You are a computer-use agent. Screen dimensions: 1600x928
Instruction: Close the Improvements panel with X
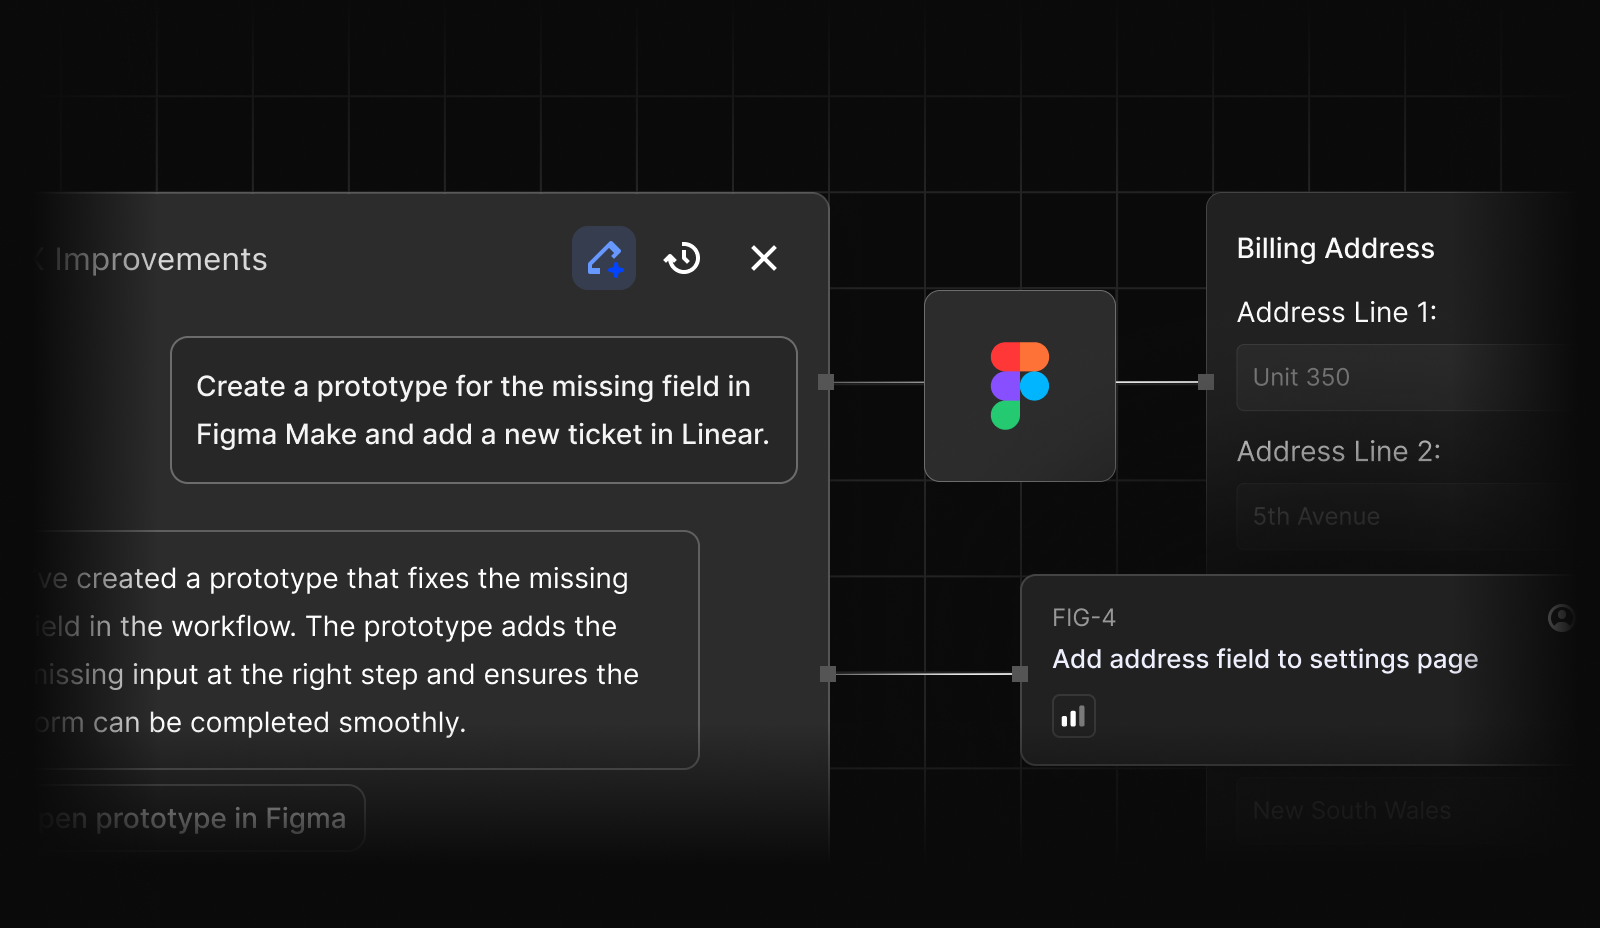(x=764, y=259)
